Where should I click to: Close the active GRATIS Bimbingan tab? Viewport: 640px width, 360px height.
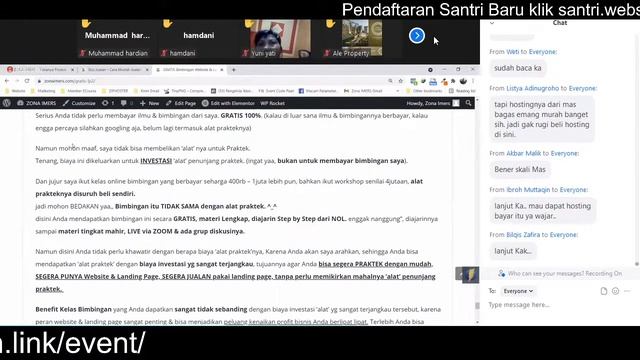222,70
